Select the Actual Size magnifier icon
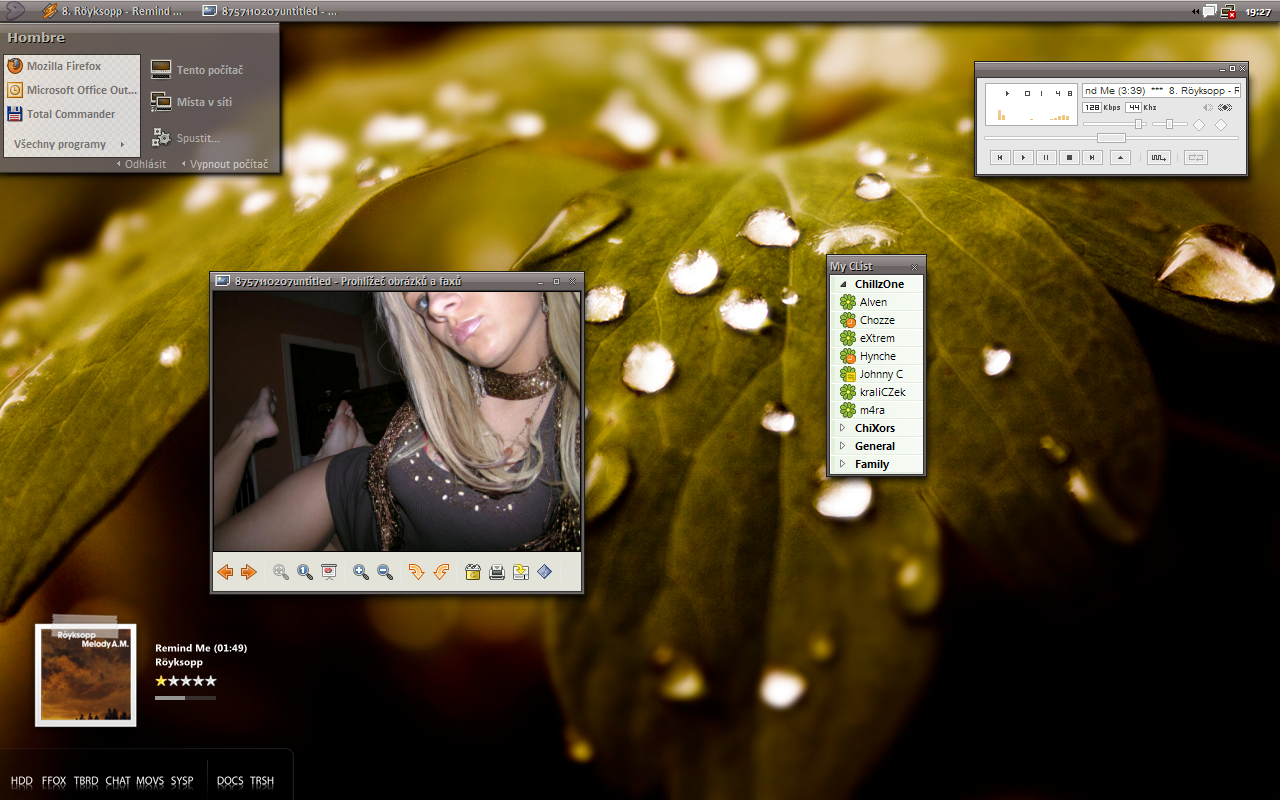Viewport: 1280px width, 800px height. tap(305, 572)
